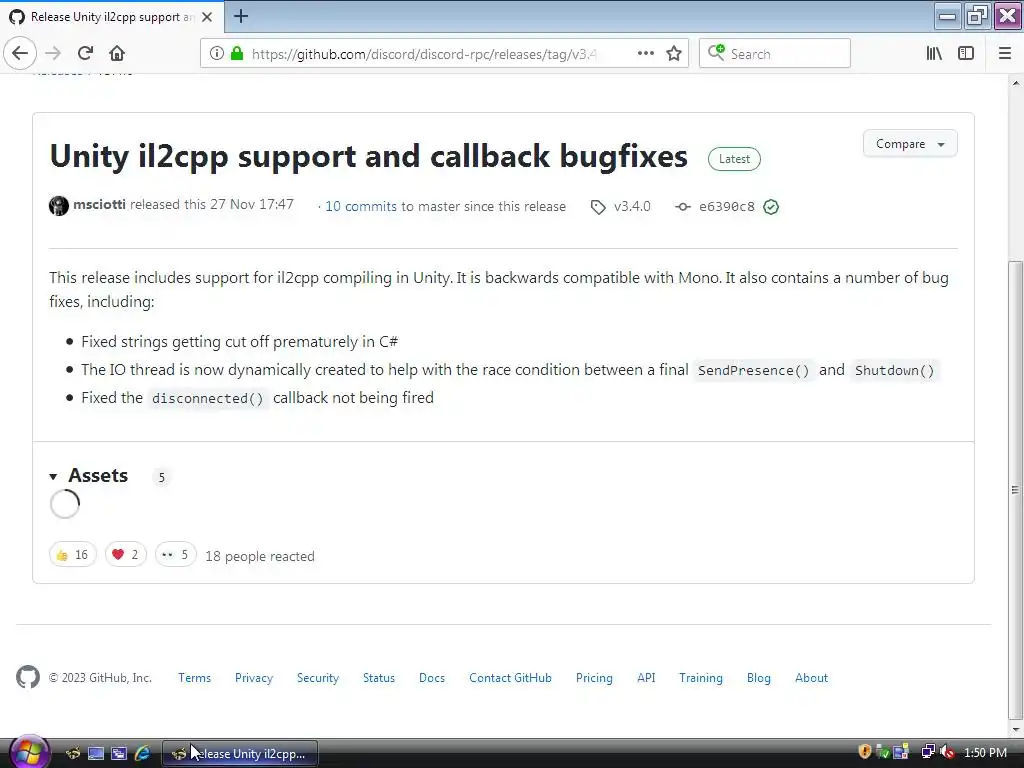Click Show Desktop quick launch icon
The width and height of the screenshot is (1024, 768).
coord(95,753)
